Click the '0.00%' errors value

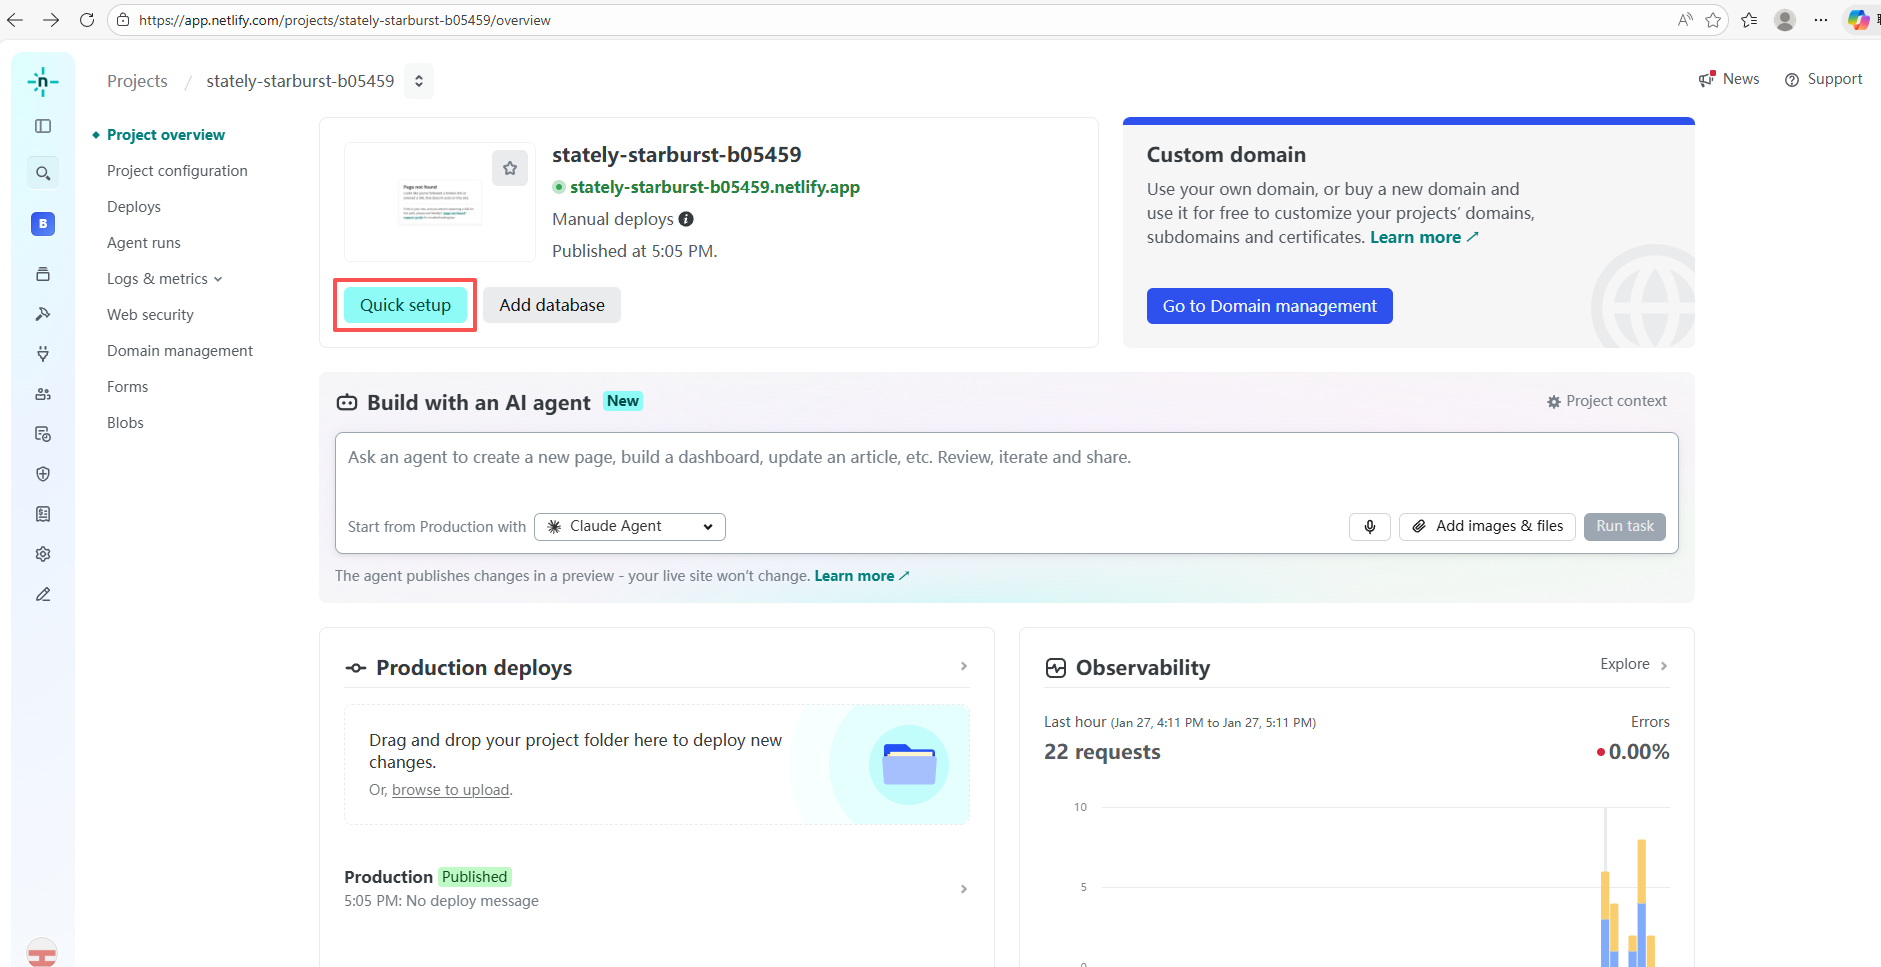[1639, 752]
